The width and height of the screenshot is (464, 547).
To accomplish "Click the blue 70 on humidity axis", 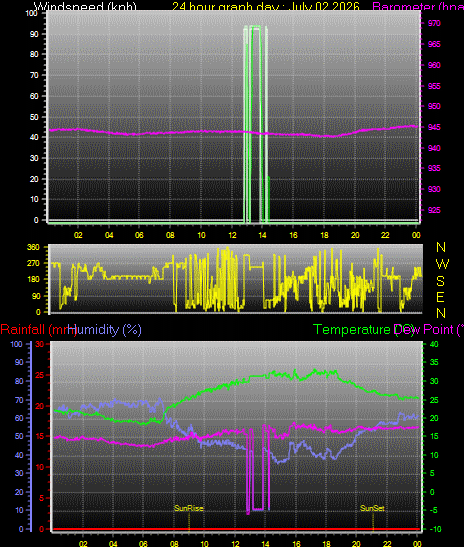I will [x=19, y=400].
